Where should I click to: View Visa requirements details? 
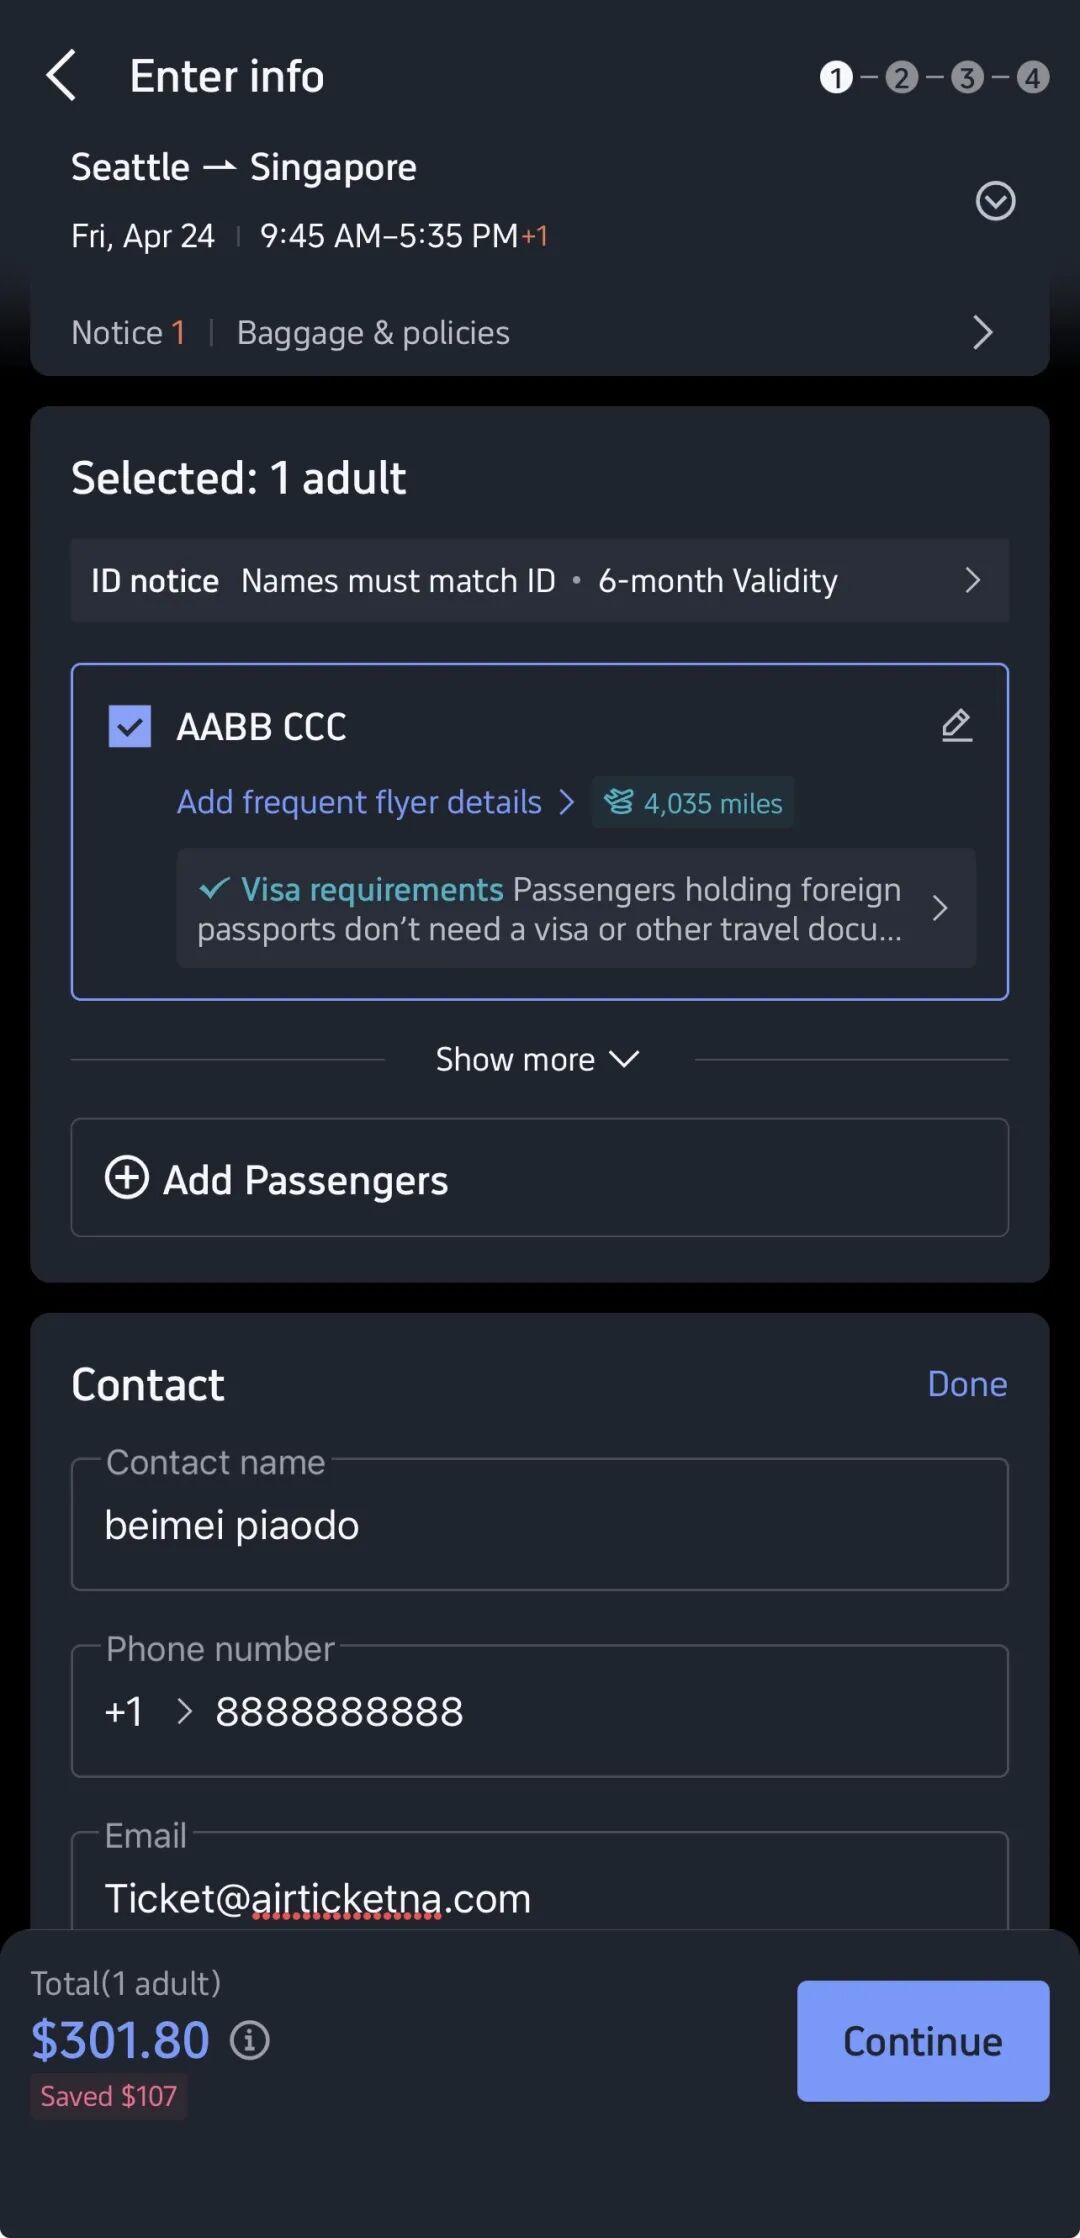(x=575, y=908)
